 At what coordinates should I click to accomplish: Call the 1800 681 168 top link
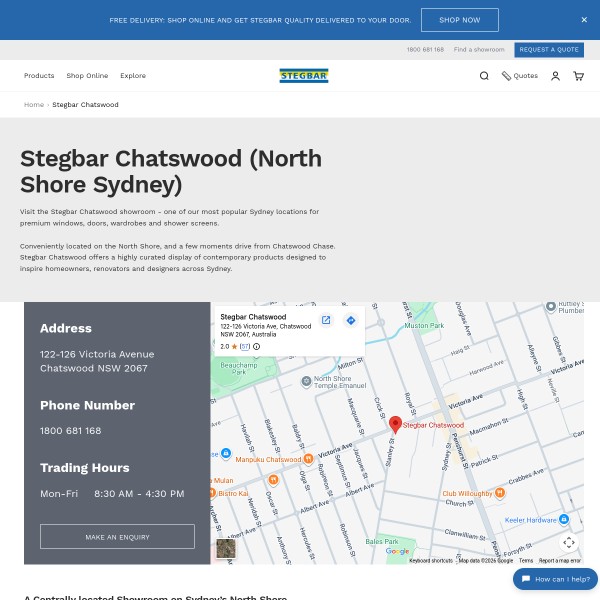pos(425,50)
